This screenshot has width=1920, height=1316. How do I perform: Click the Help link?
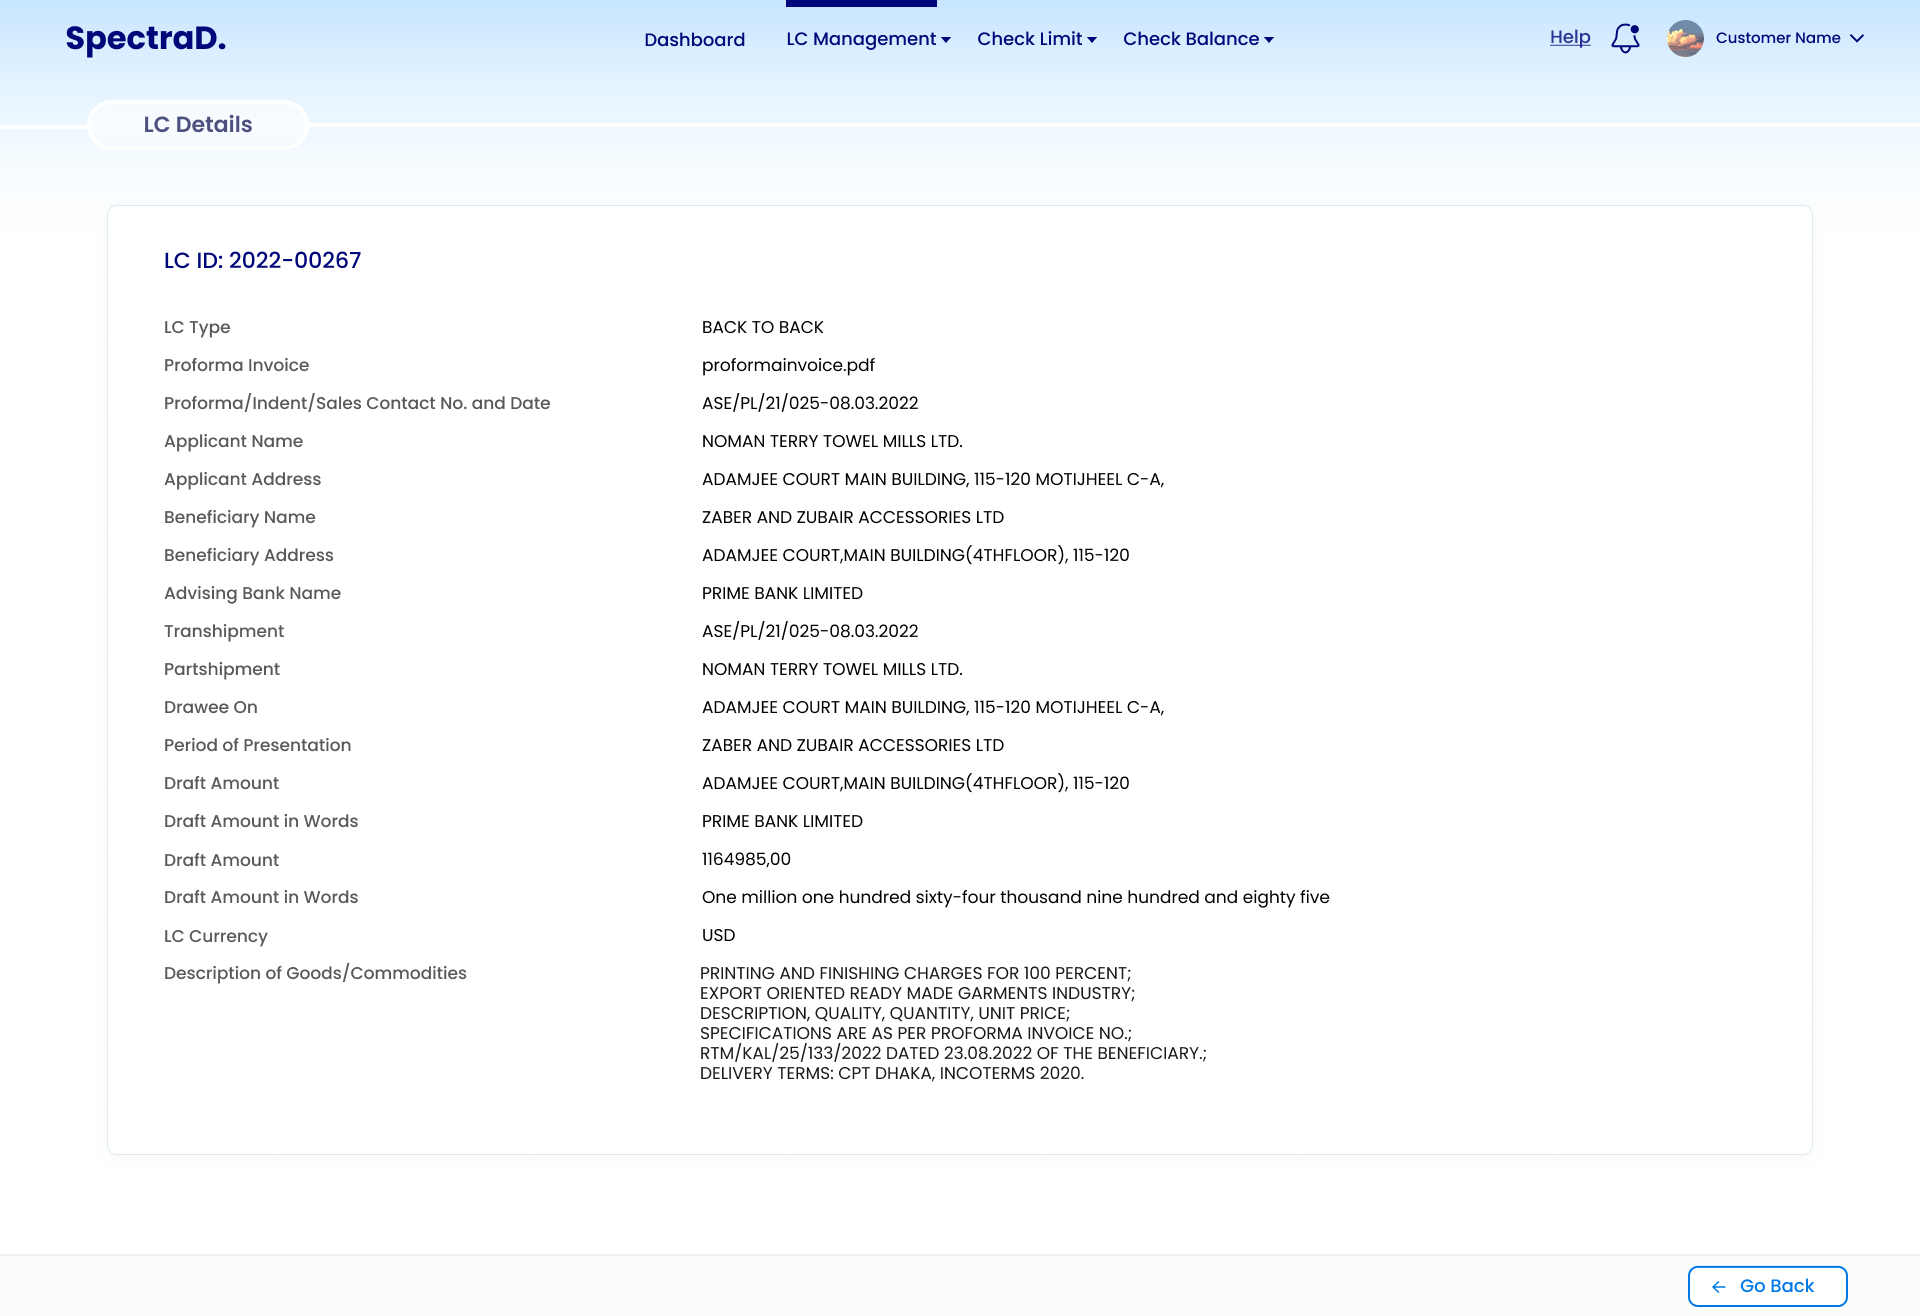(x=1570, y=37)
